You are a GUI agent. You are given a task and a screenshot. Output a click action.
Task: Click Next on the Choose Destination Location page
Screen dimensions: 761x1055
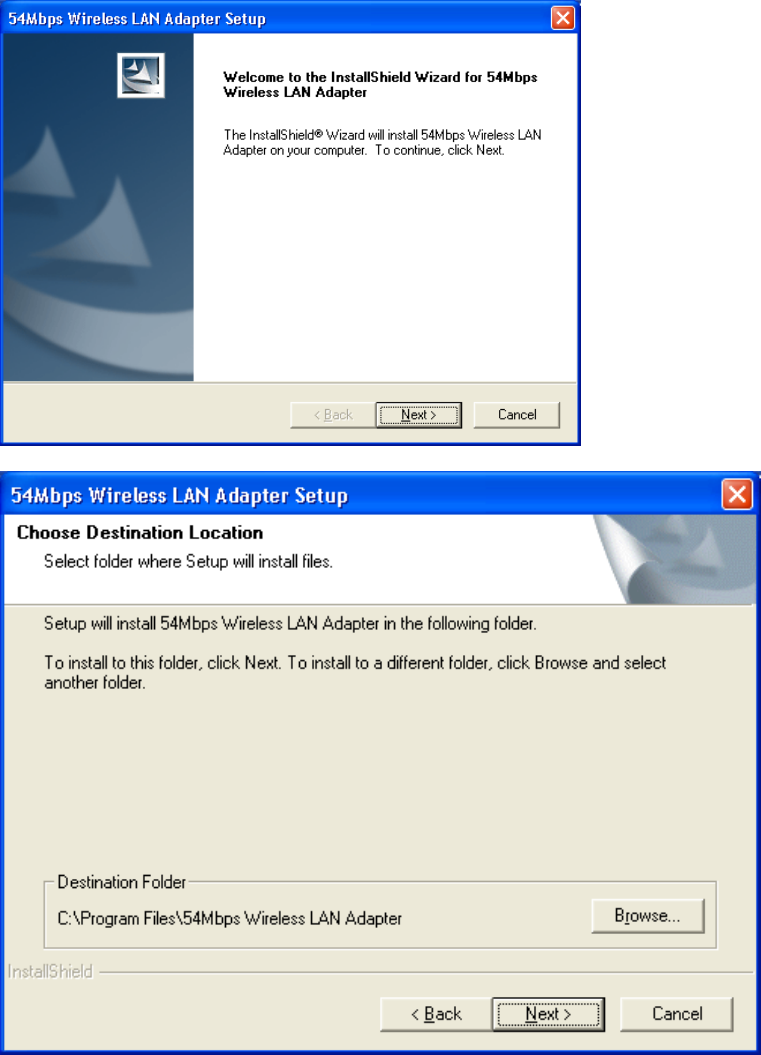(x=548, y=1014)
